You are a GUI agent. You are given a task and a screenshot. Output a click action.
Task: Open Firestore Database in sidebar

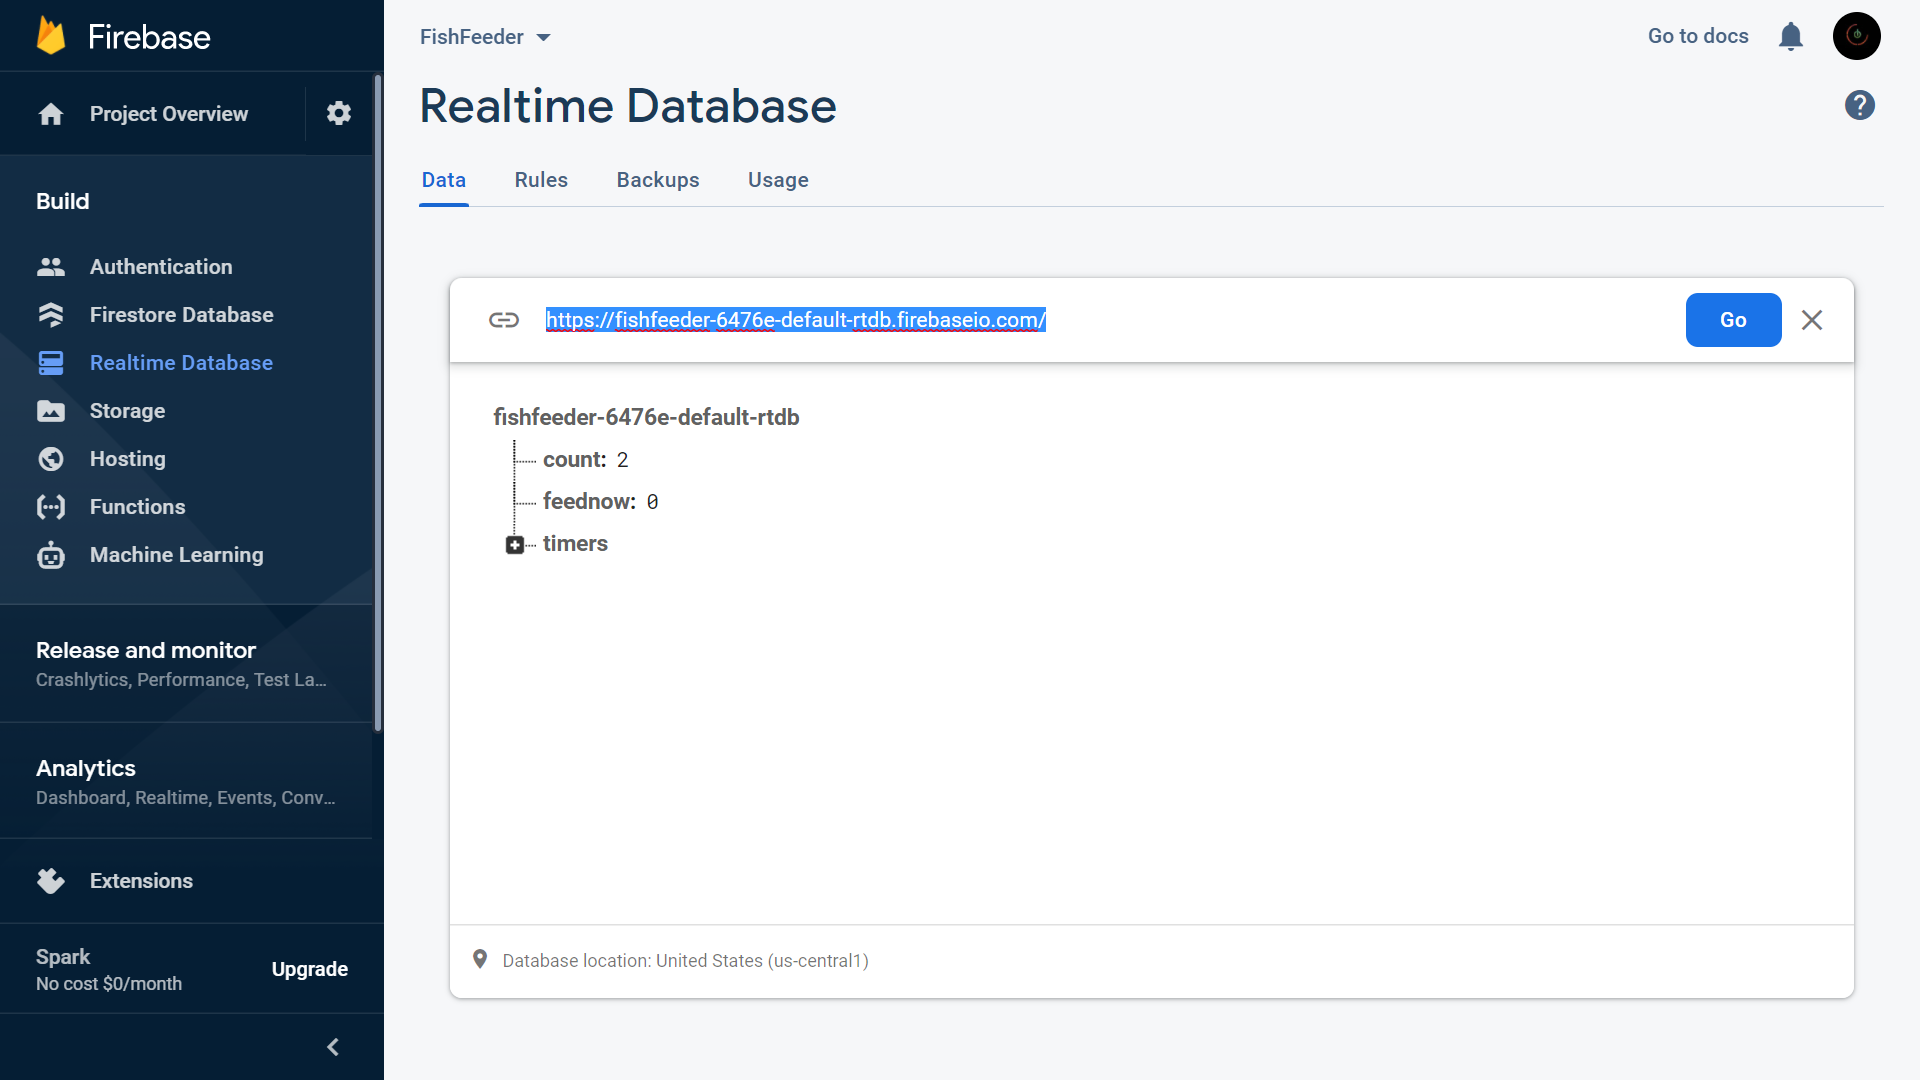click(181, 315)
